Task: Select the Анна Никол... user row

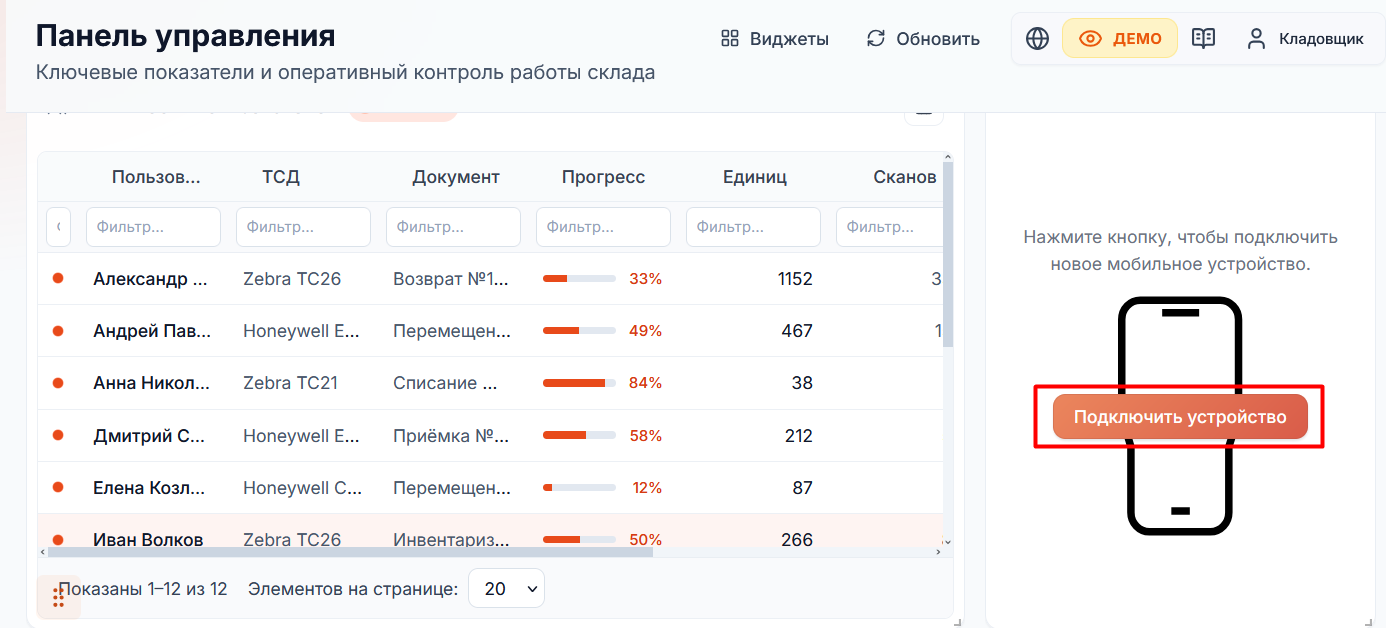Action: coord(490,383)
